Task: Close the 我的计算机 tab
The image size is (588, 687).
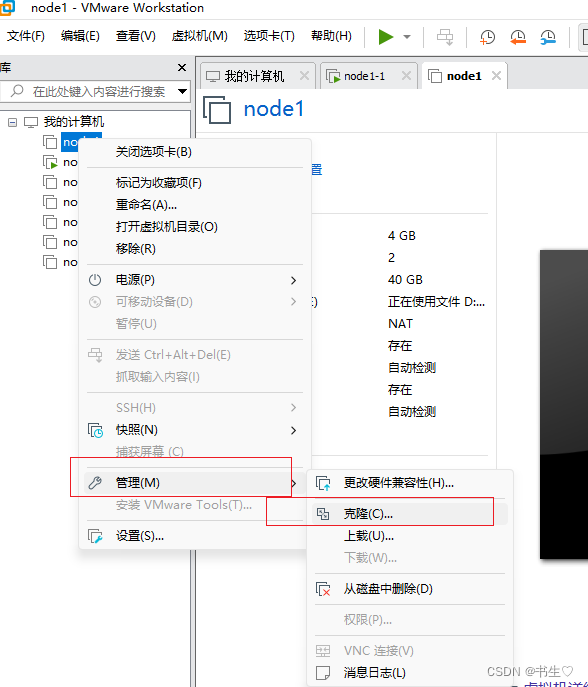Action: (x=304, y=76)
